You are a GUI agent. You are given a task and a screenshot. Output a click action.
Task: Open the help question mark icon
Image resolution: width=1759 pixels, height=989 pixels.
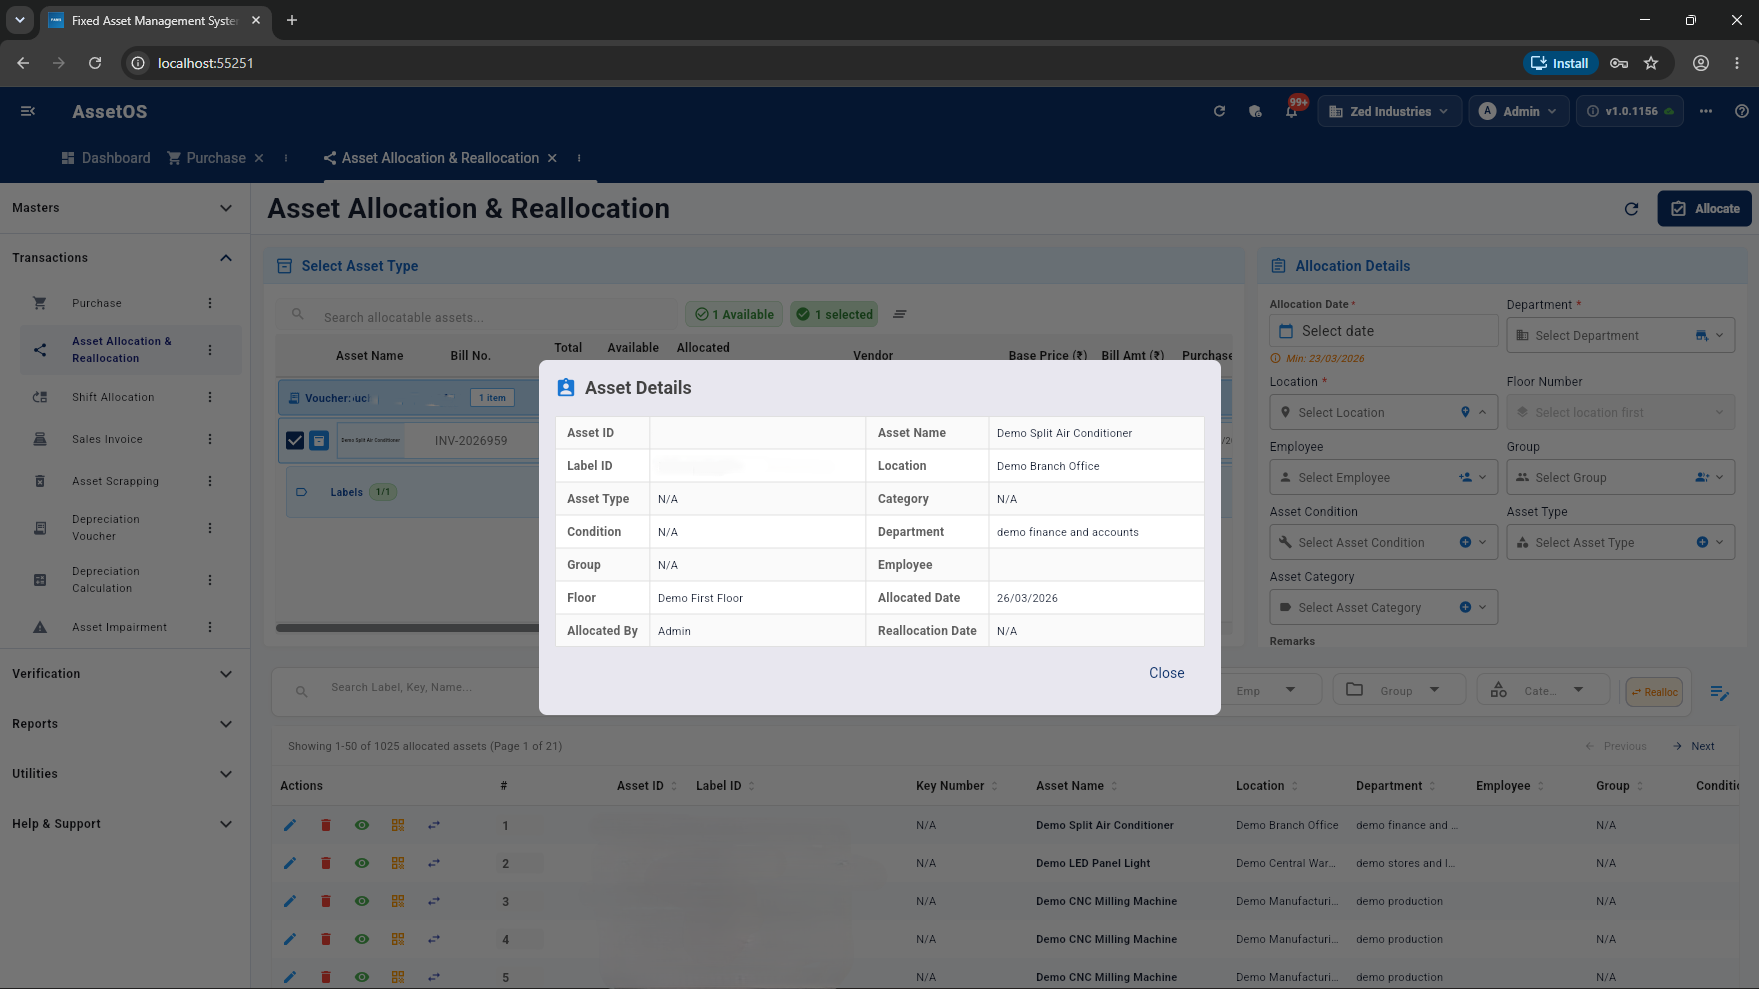pyautogui.click(x=1742, y=111)
